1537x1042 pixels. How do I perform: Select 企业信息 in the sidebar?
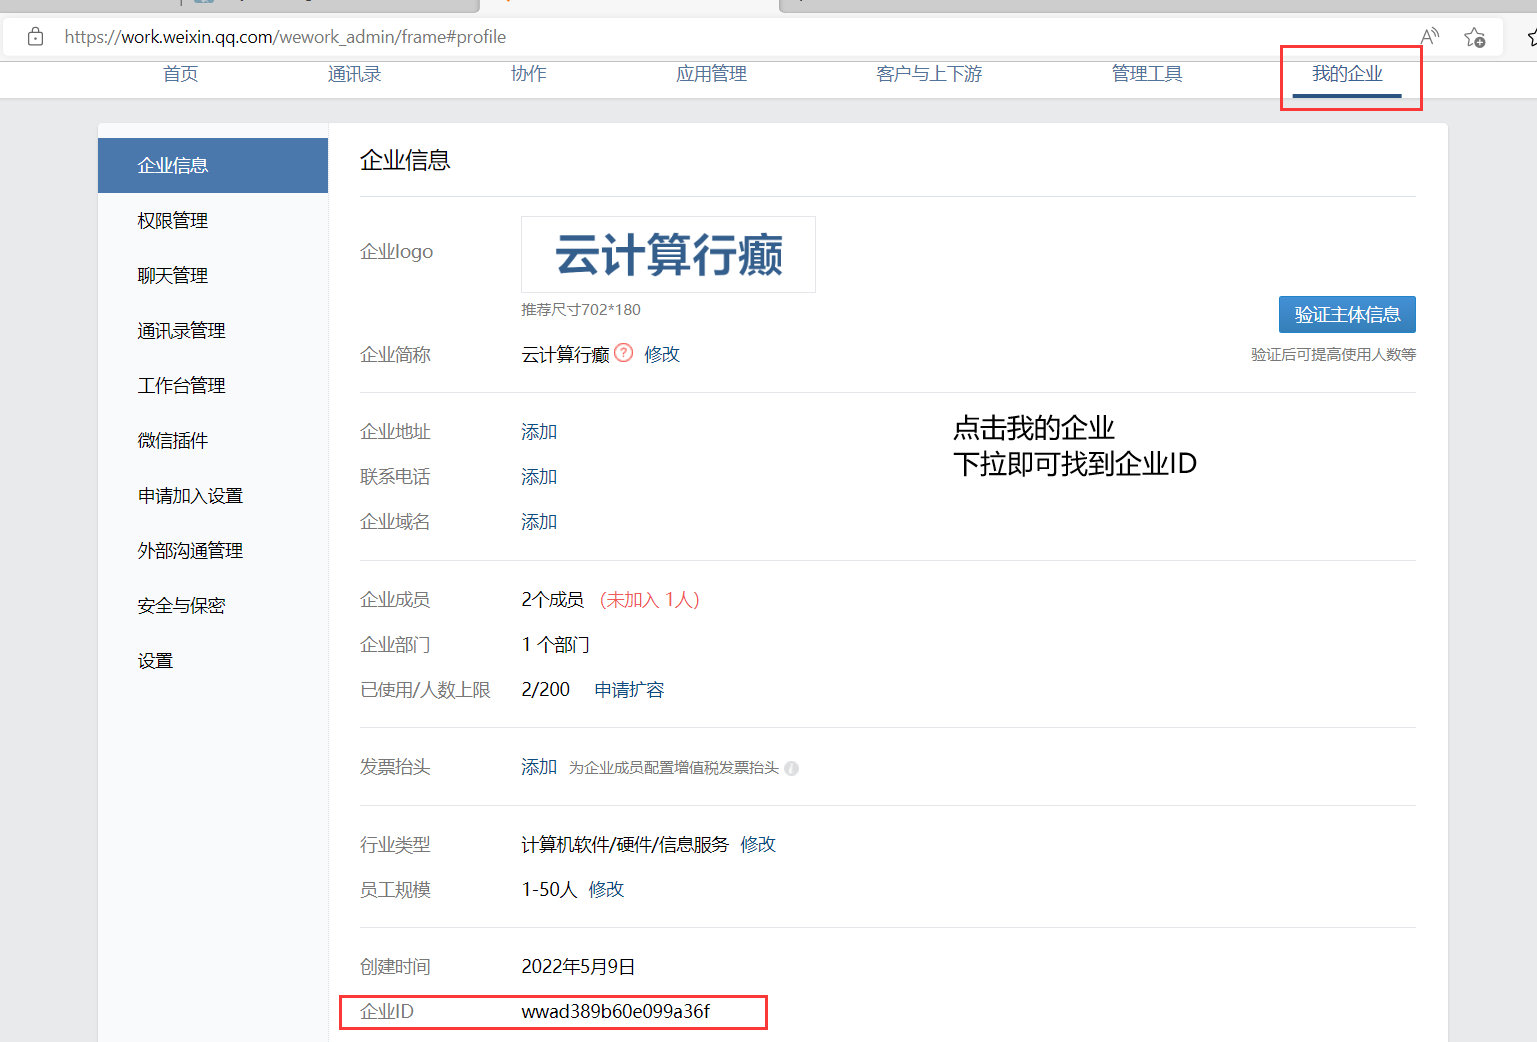213,165
